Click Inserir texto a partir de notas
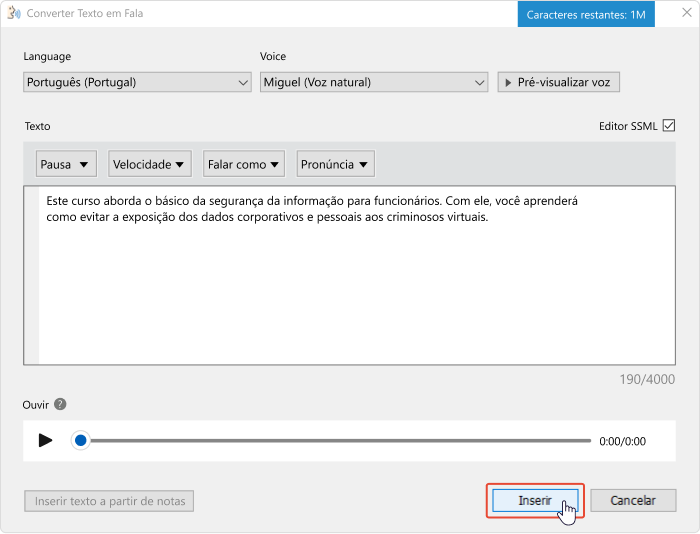The height and width of the screenshot is (534, 700). pos(109,501)
